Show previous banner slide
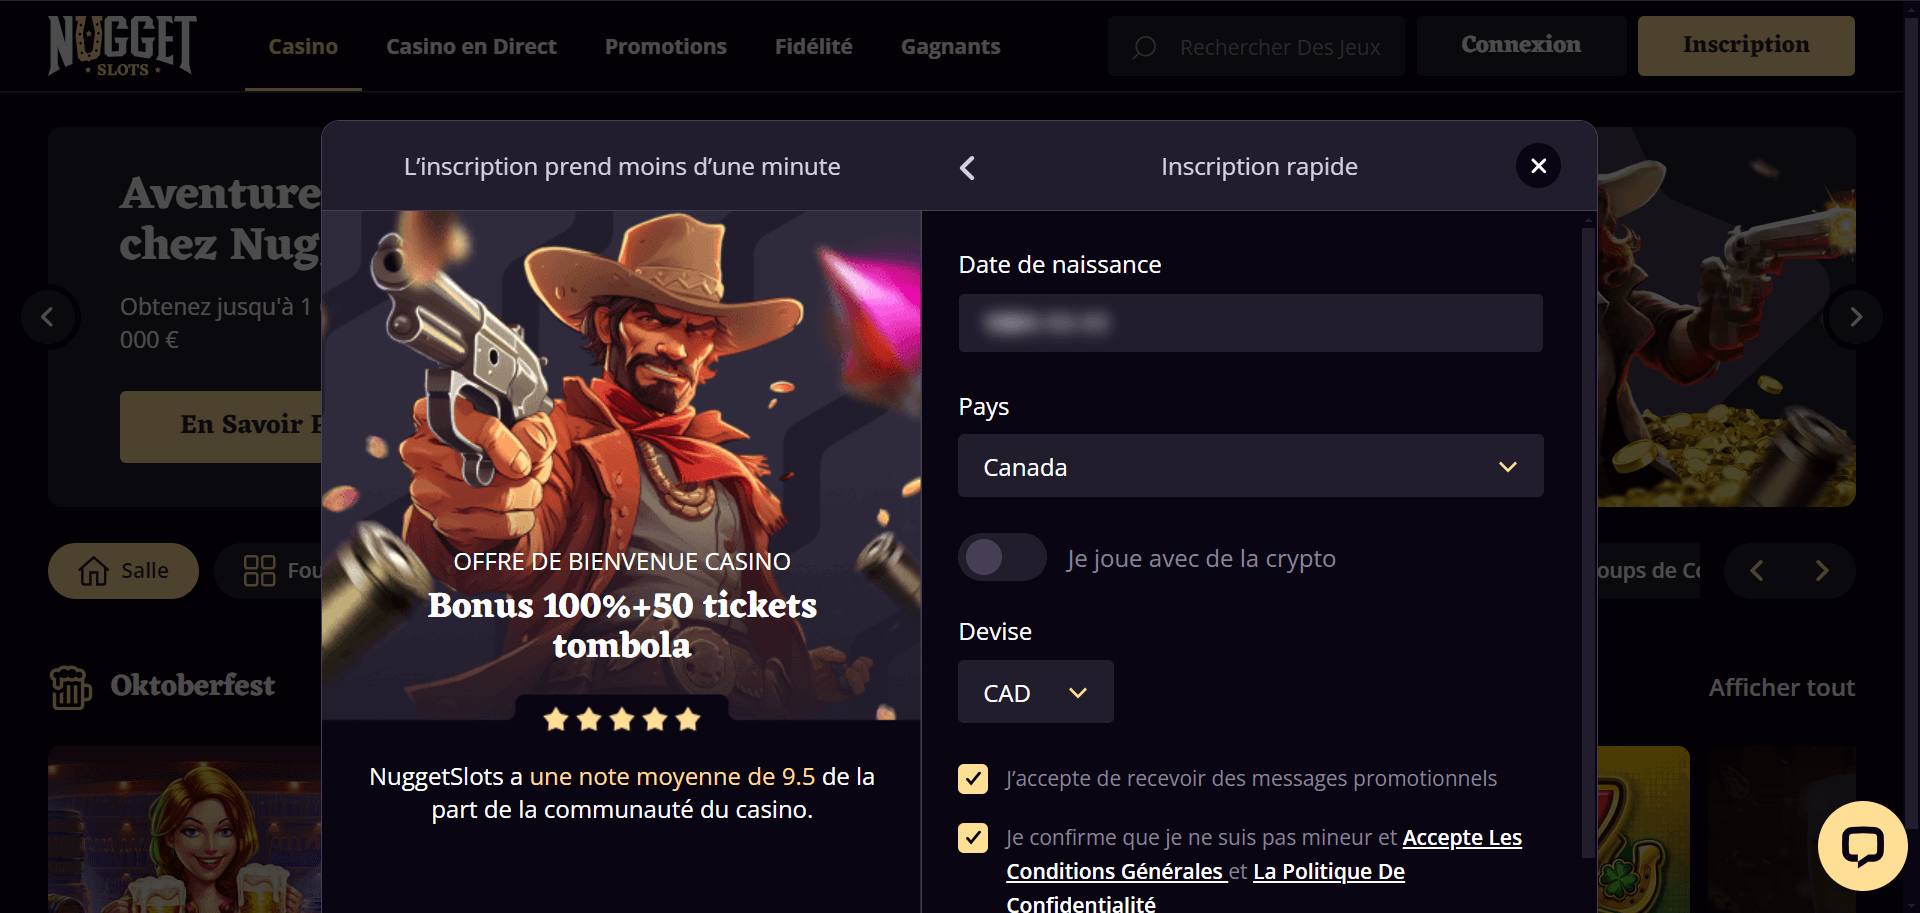 (47, 317)
